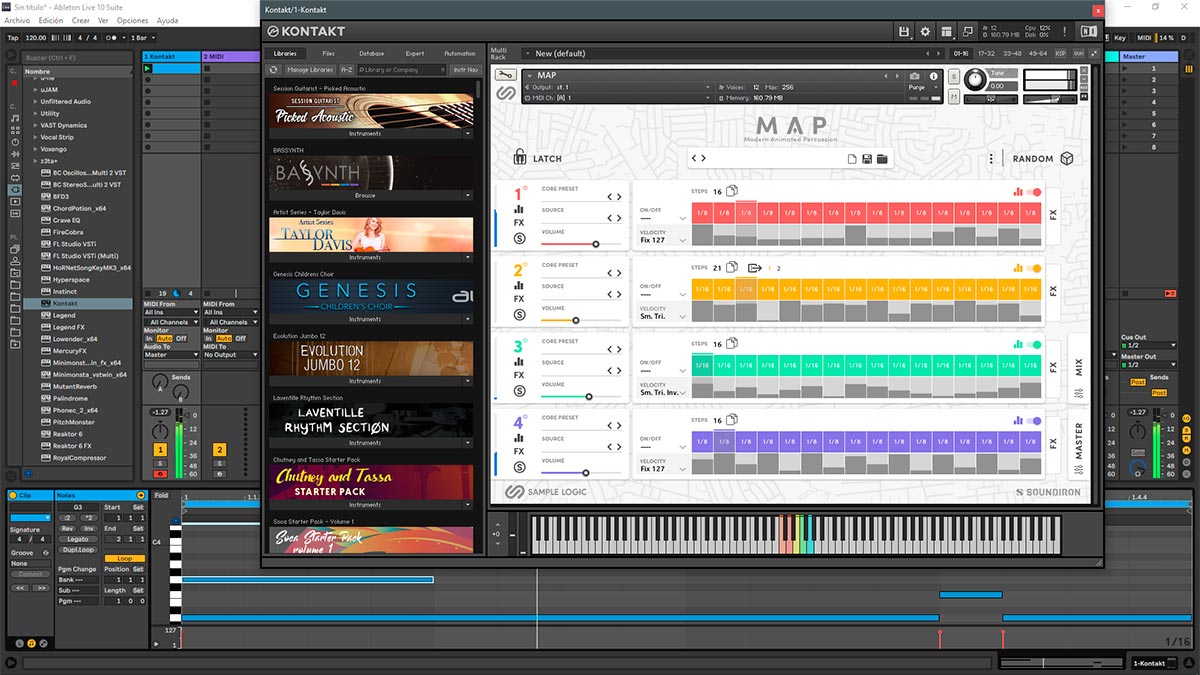Viewport: 1200px width, 675px height.
Task: Copy steps of sequencer lane 1
Action: pos(732,191)
